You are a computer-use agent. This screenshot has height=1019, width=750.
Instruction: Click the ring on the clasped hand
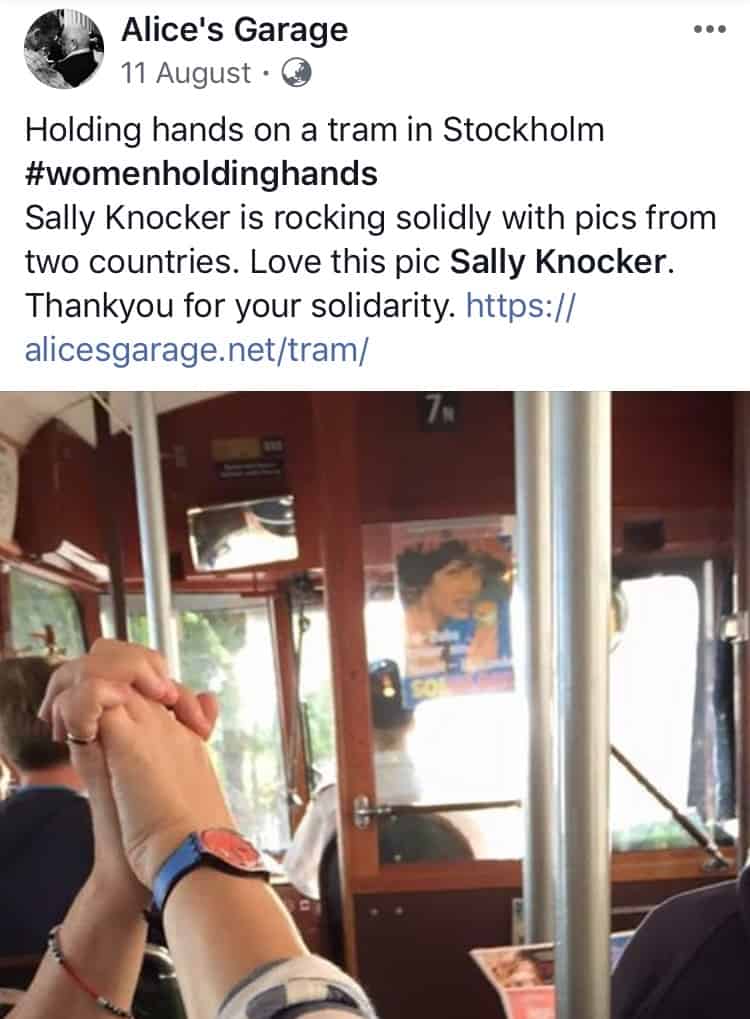[x=81, y=738]
